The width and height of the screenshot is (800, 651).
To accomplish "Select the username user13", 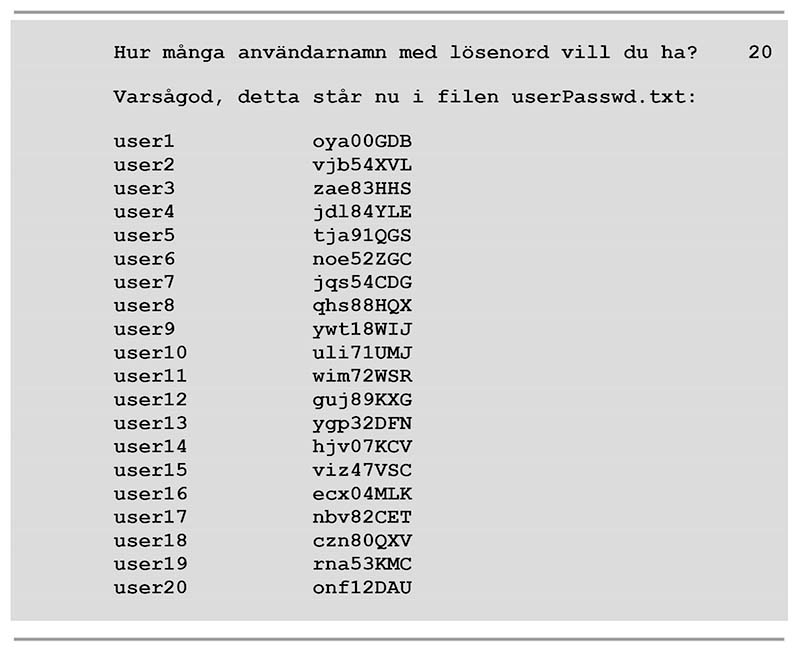I will 150,423.
